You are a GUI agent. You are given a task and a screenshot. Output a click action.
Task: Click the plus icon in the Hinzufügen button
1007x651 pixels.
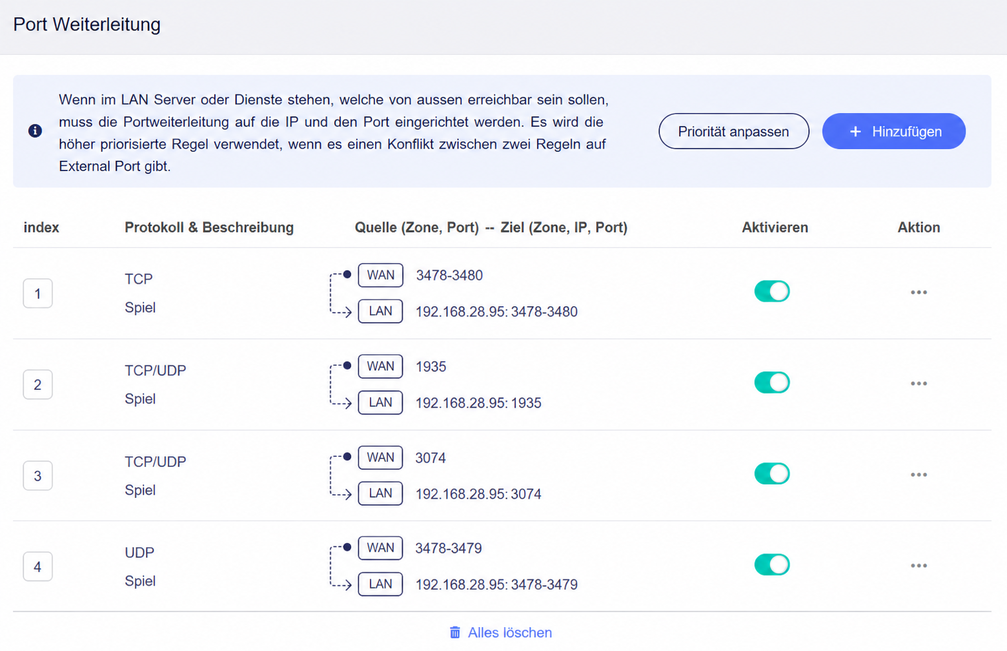pos(855,132)
